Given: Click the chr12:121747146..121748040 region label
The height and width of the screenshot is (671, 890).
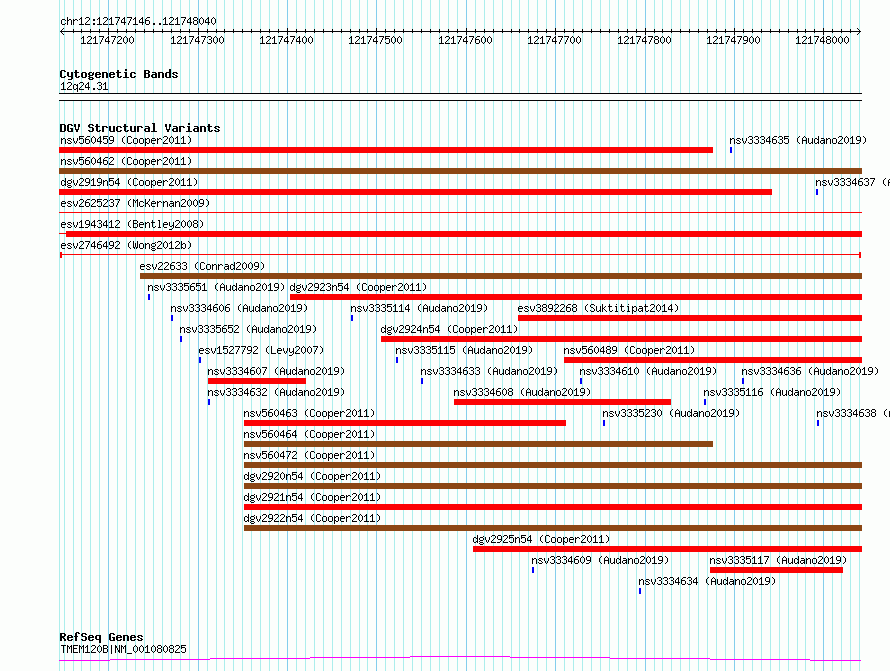Looking at the screenshot, I should (x=138, y=22).
